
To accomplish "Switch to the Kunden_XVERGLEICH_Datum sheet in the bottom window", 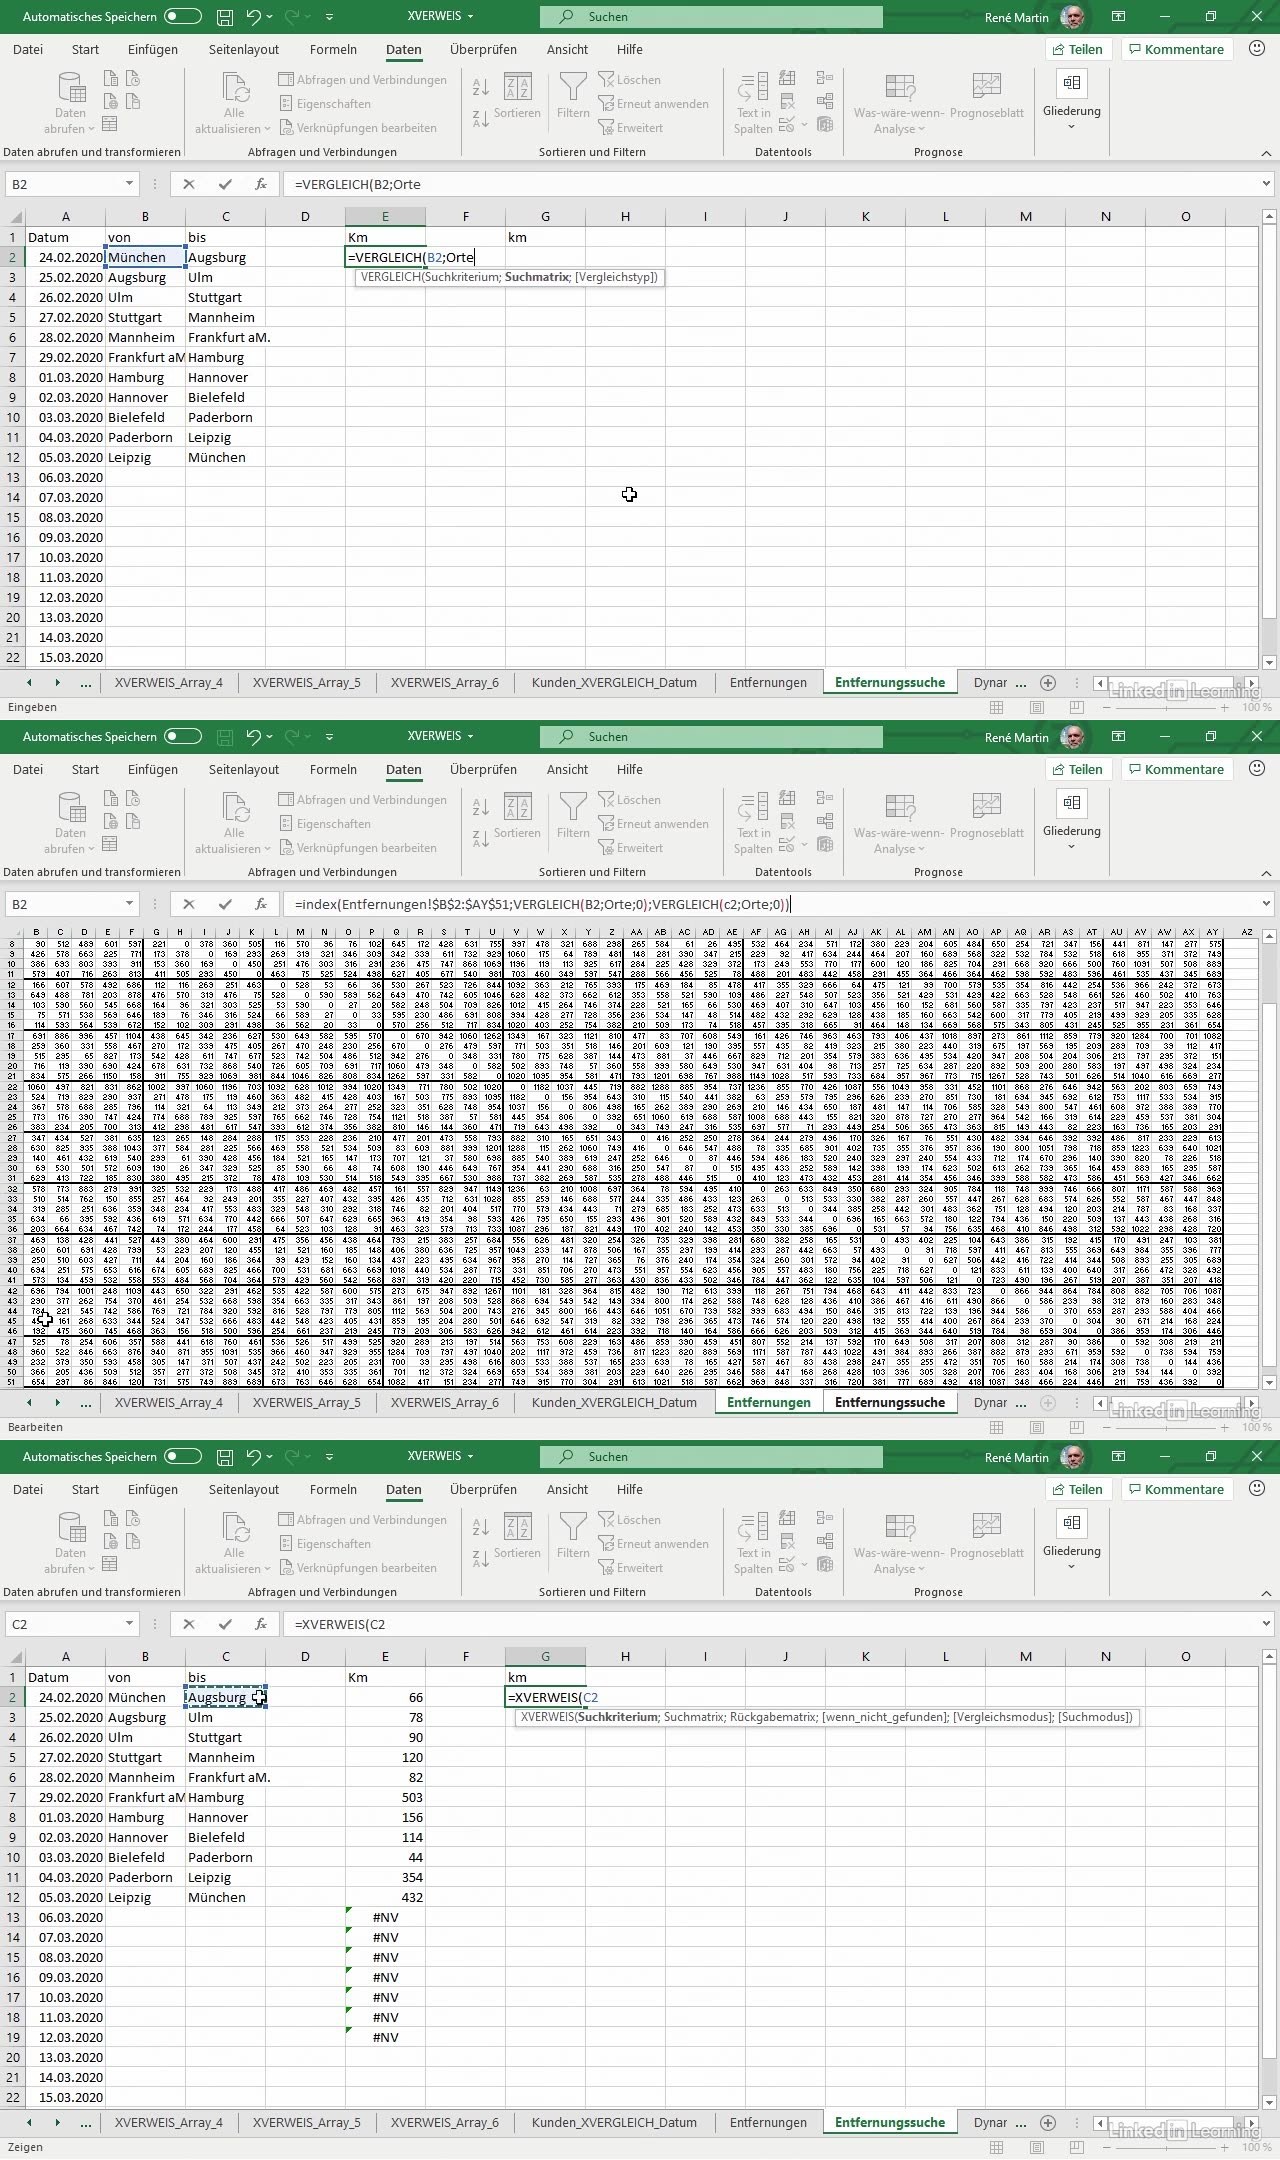I will point(614,2122).
